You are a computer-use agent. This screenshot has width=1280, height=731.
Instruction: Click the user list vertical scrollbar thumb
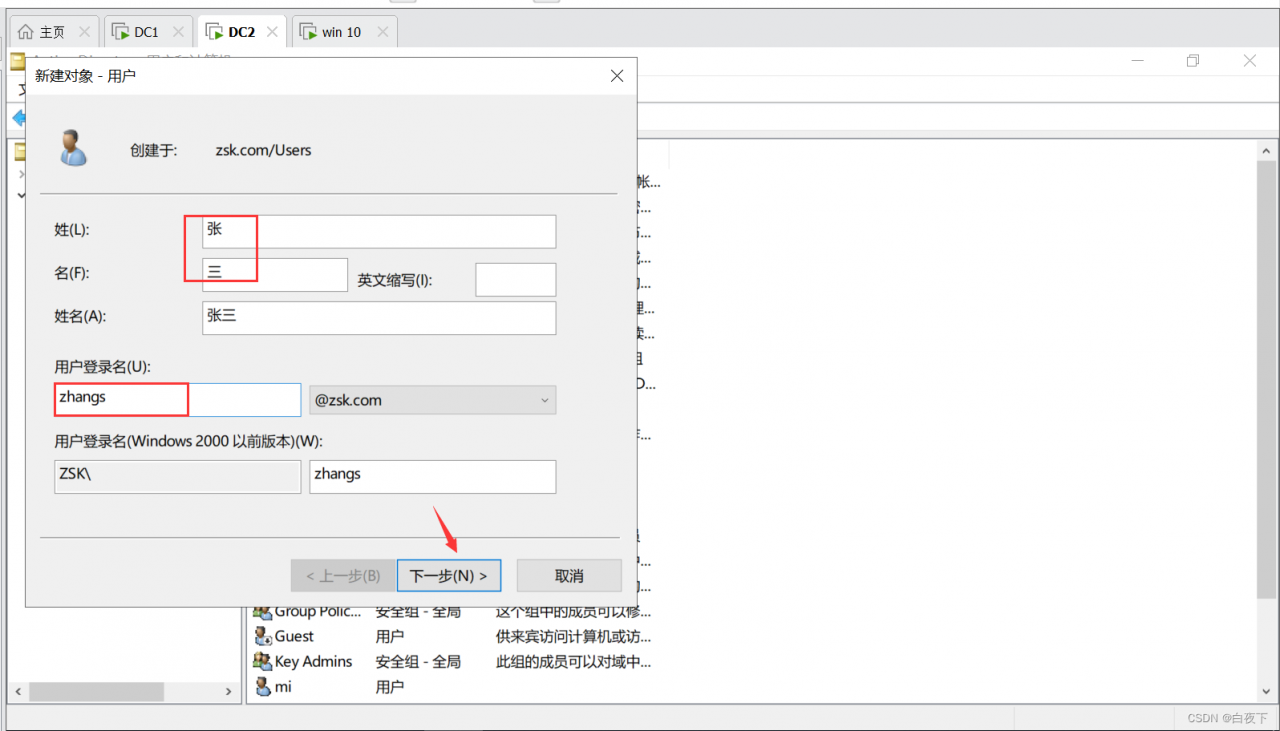1267,380
